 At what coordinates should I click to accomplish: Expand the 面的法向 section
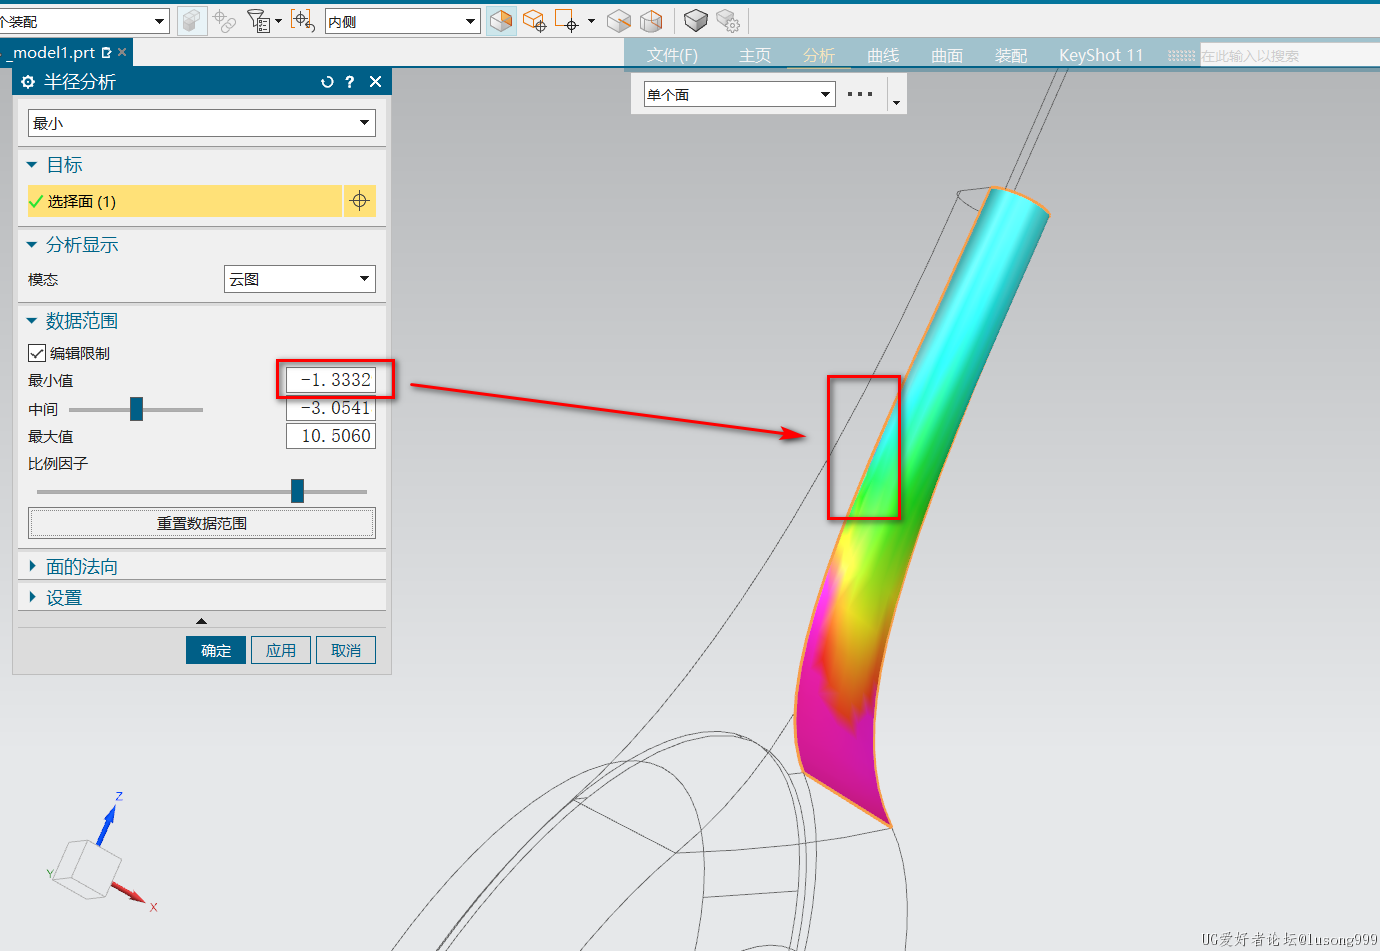[x=32, y=566]
